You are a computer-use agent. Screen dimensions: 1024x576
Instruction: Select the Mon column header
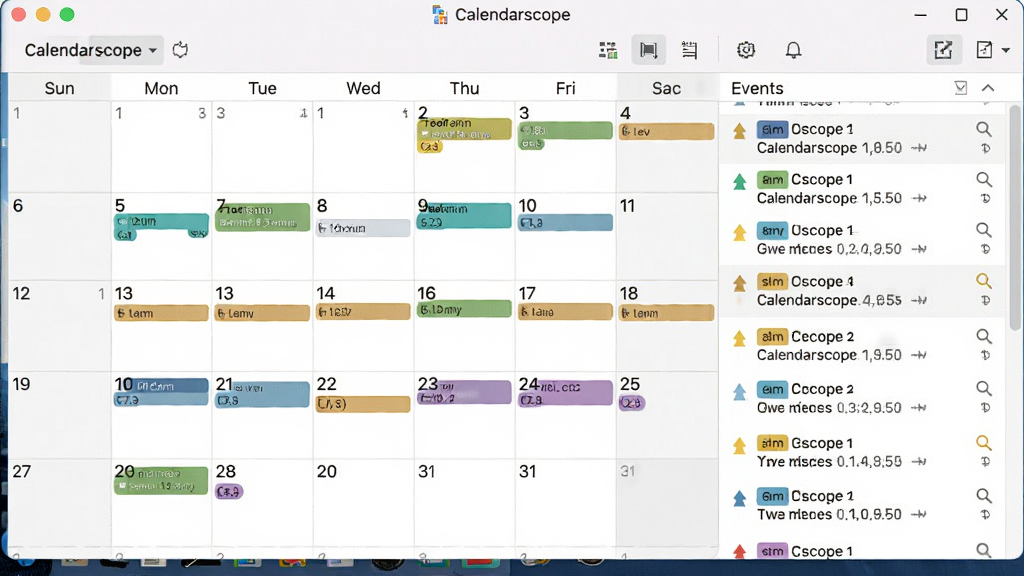[x=161, y=88]
